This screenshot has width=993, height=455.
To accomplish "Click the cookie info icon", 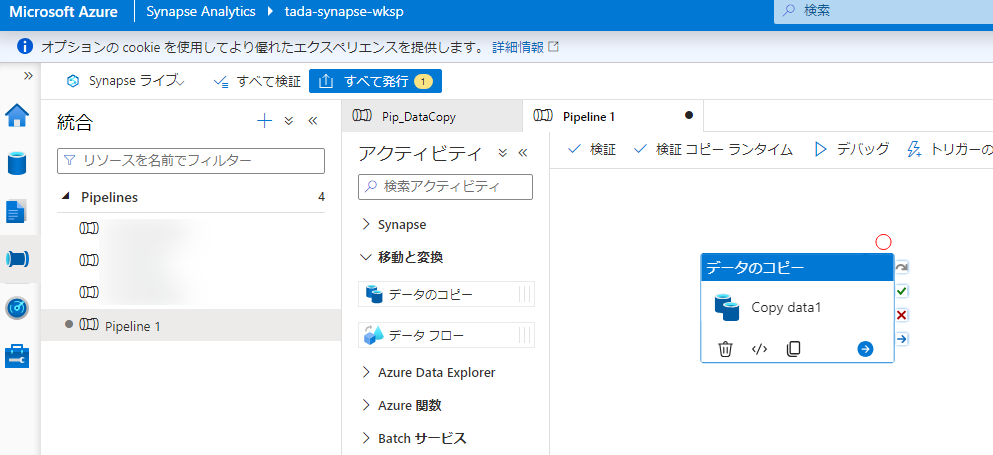I will tap(25, 47).
